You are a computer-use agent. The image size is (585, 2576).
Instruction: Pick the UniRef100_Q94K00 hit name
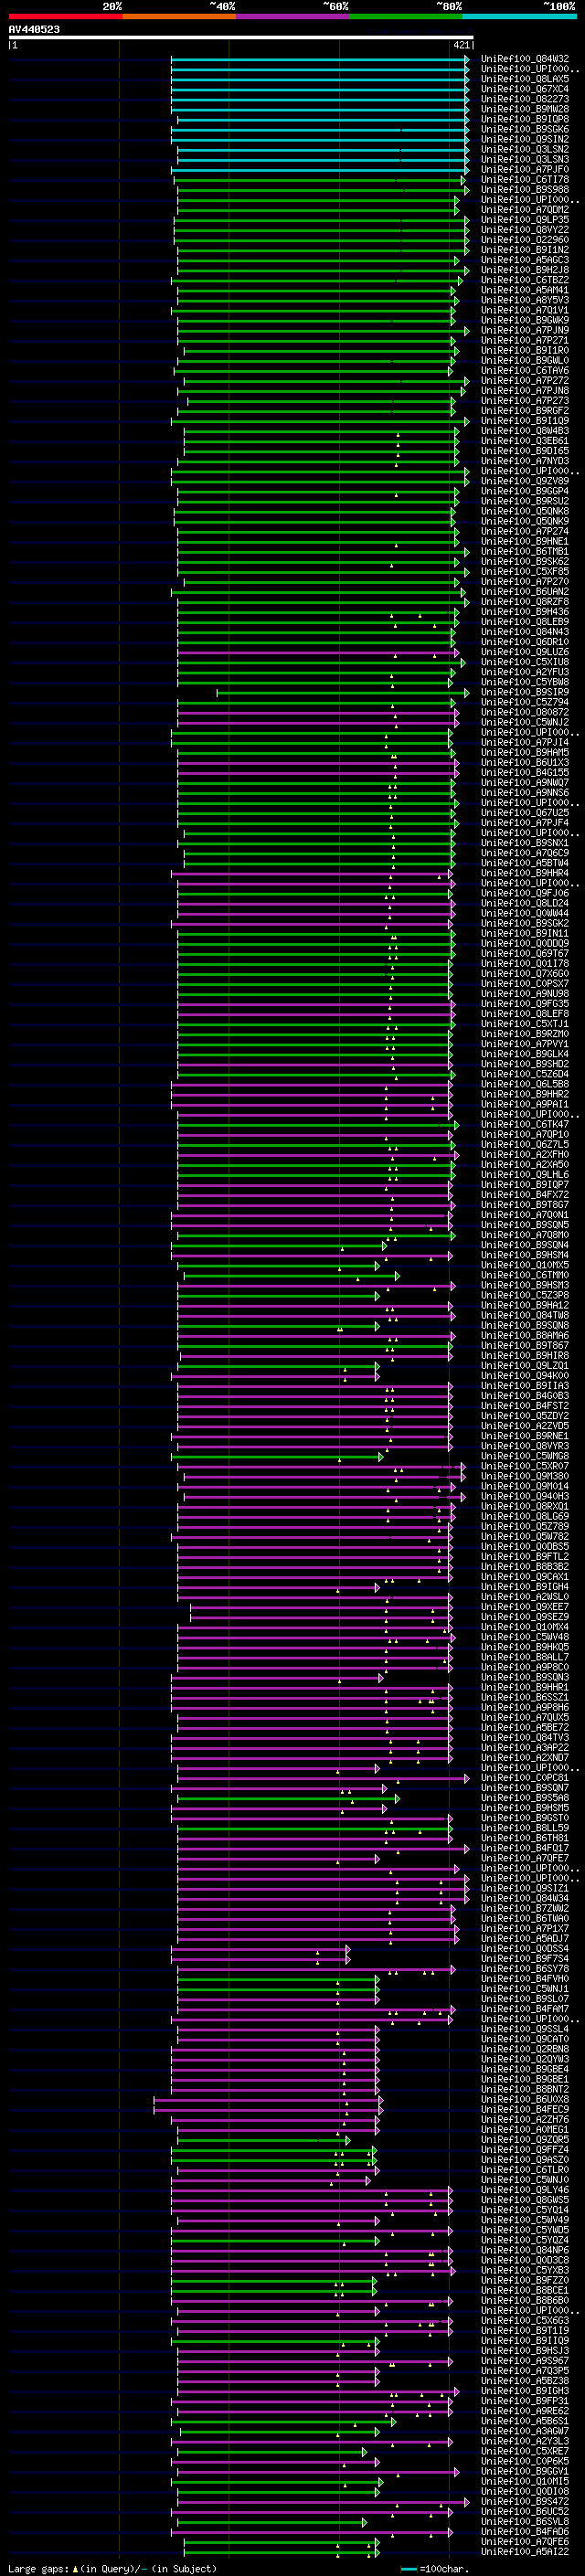(x=525, y=1375)
